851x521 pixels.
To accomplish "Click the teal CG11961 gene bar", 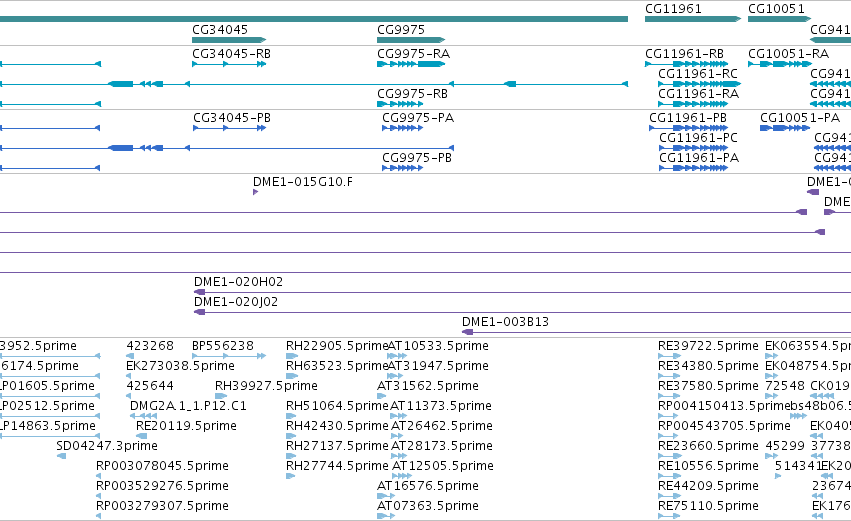I will [x=693, y=19].
